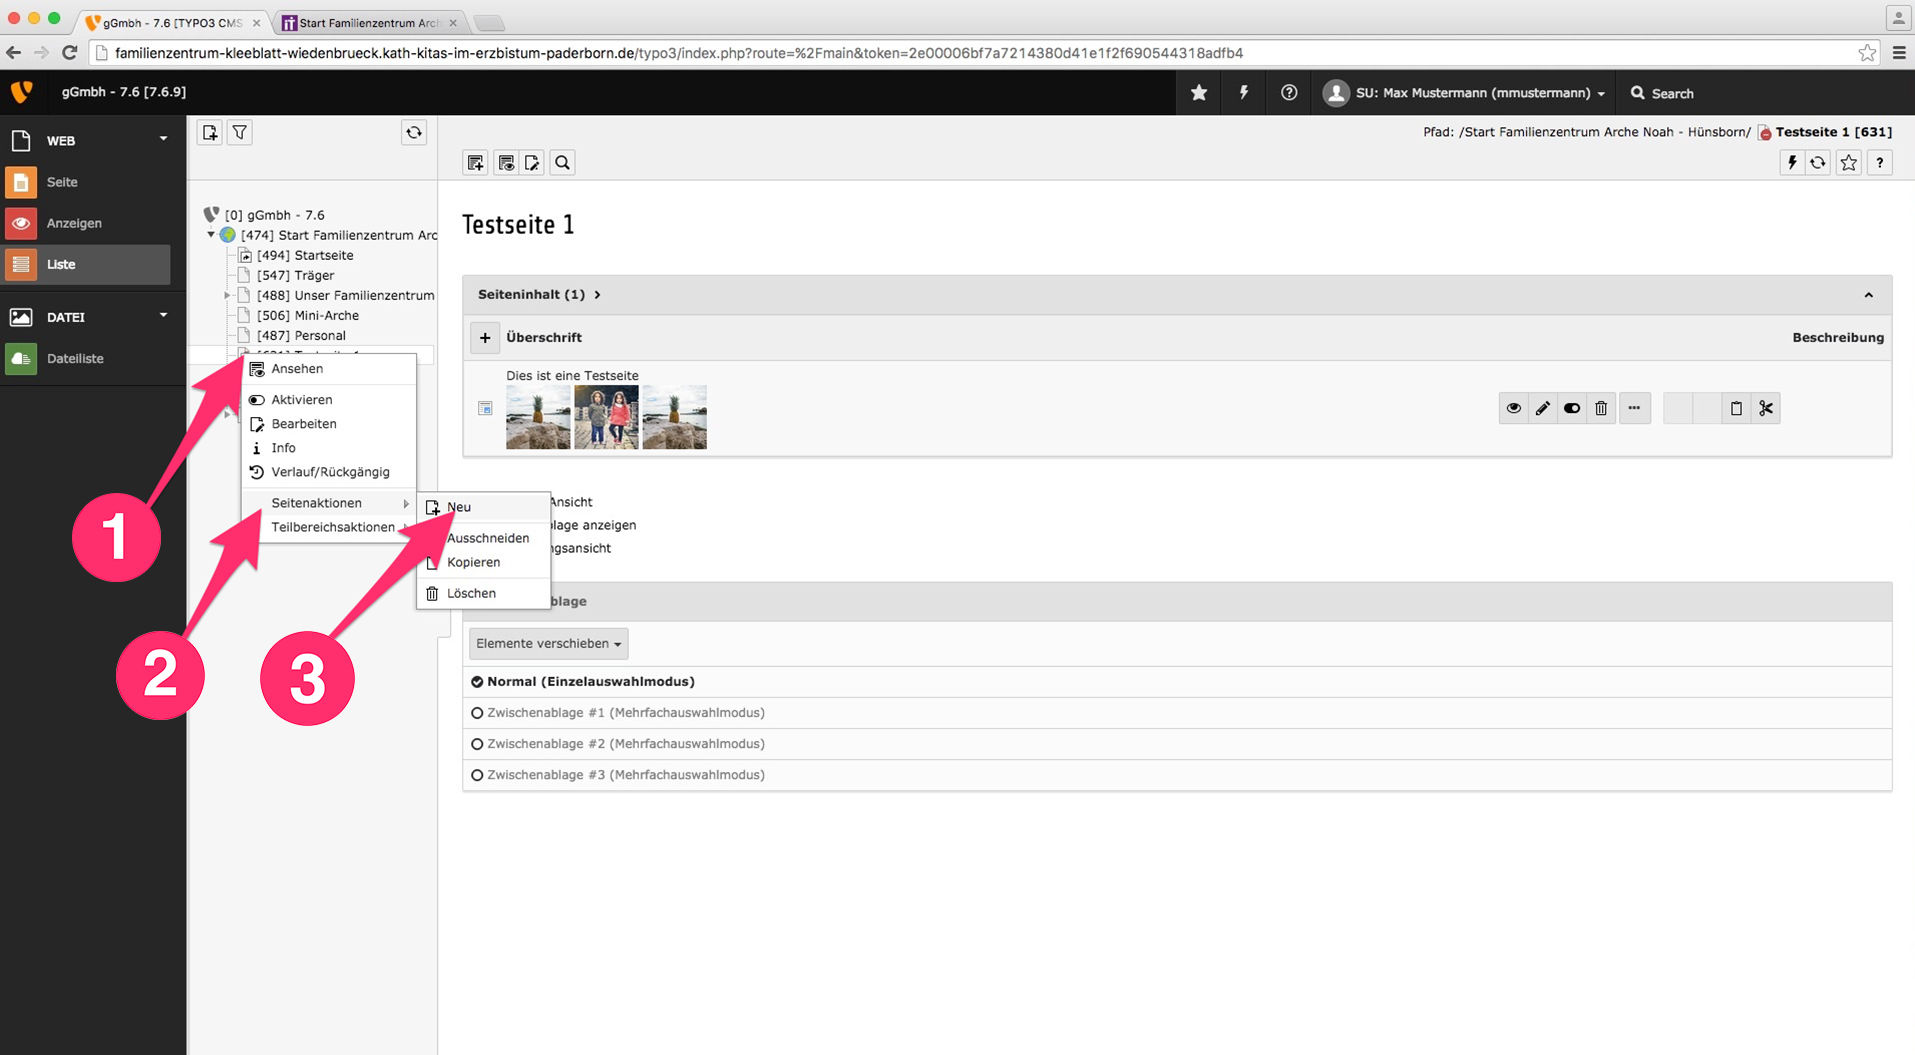Refresh the page tree
Image resolution: width=1915 pixels, height=1055 pixels.
click(414, 132)
